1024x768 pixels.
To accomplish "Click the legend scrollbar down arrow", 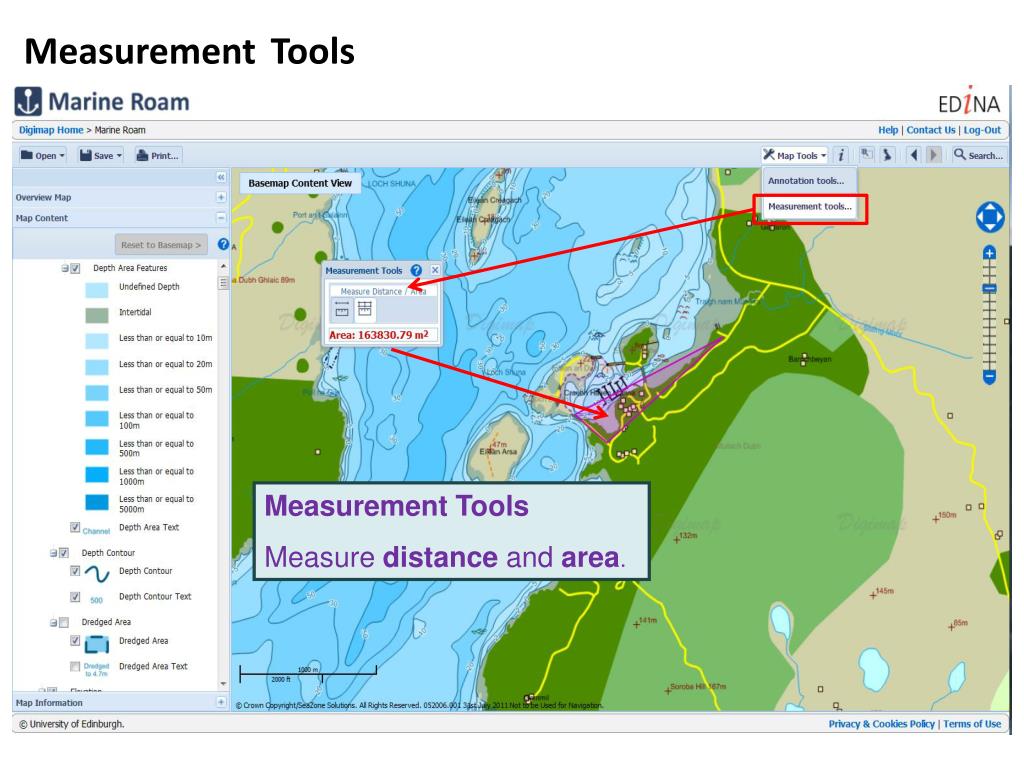I will (x=223, y=684).
